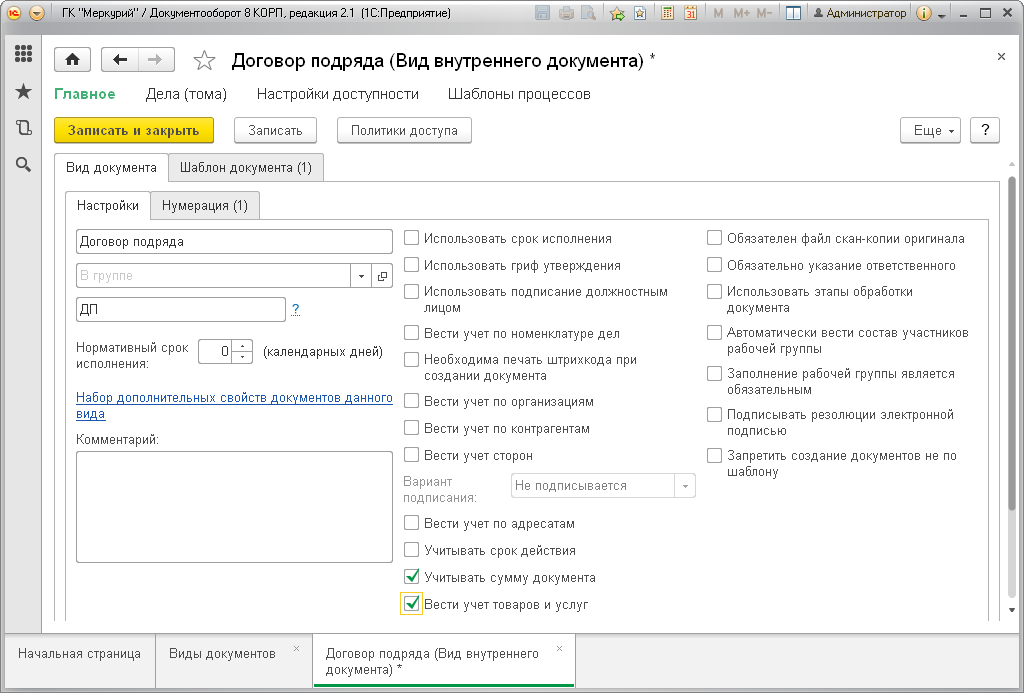Open the form selector next to В группе

click(382, 276)
